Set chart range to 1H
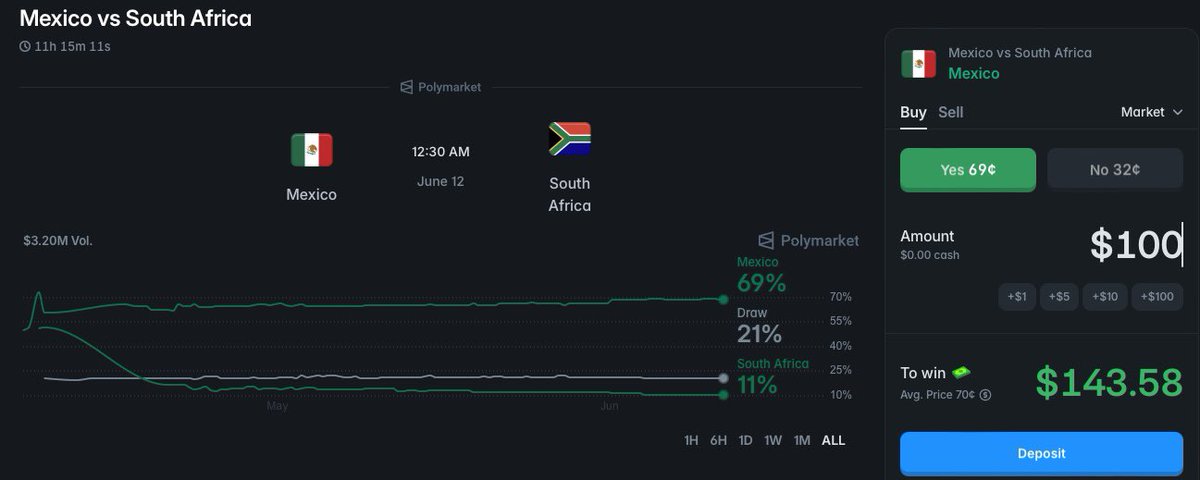1200x480 pixels. pos(691,440)
